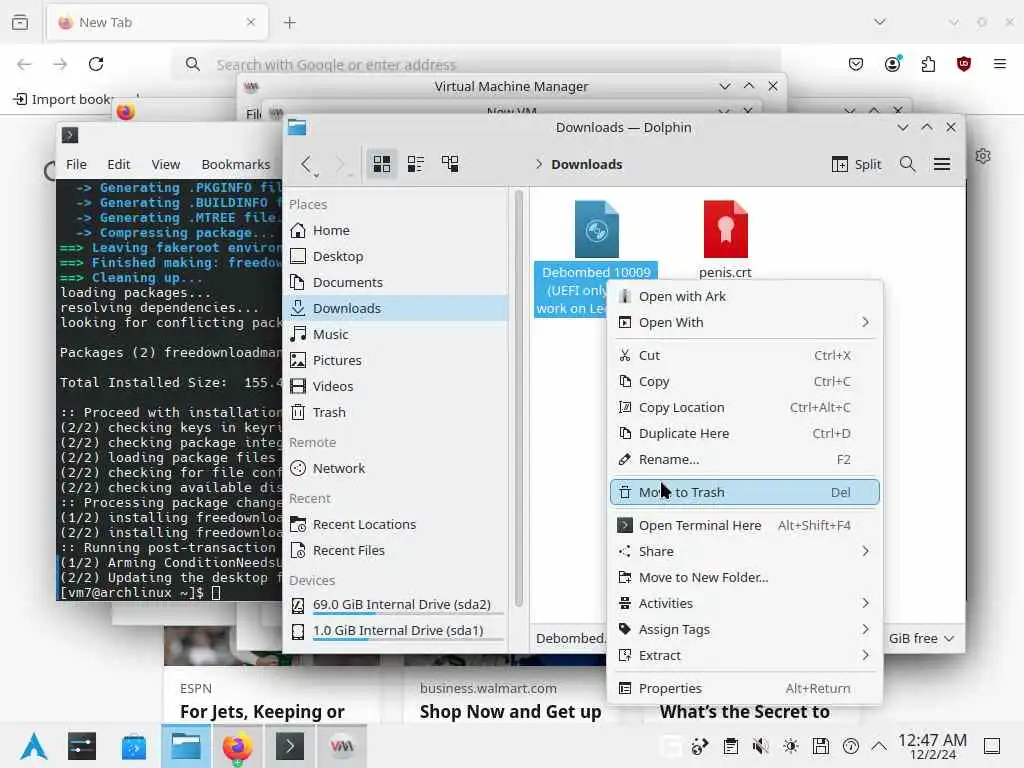1024x768 pixels.
Task: Open Dolphin search
Action: [x=907, y=164]
